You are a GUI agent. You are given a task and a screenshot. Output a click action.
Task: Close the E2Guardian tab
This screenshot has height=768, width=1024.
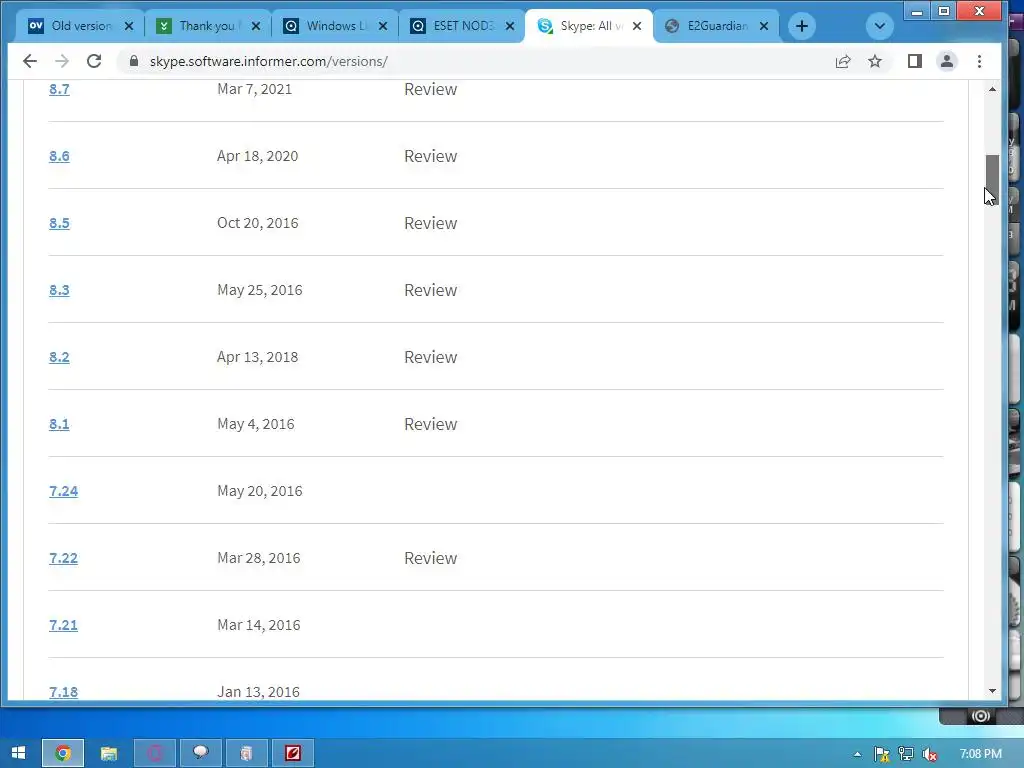click(763, 26)
